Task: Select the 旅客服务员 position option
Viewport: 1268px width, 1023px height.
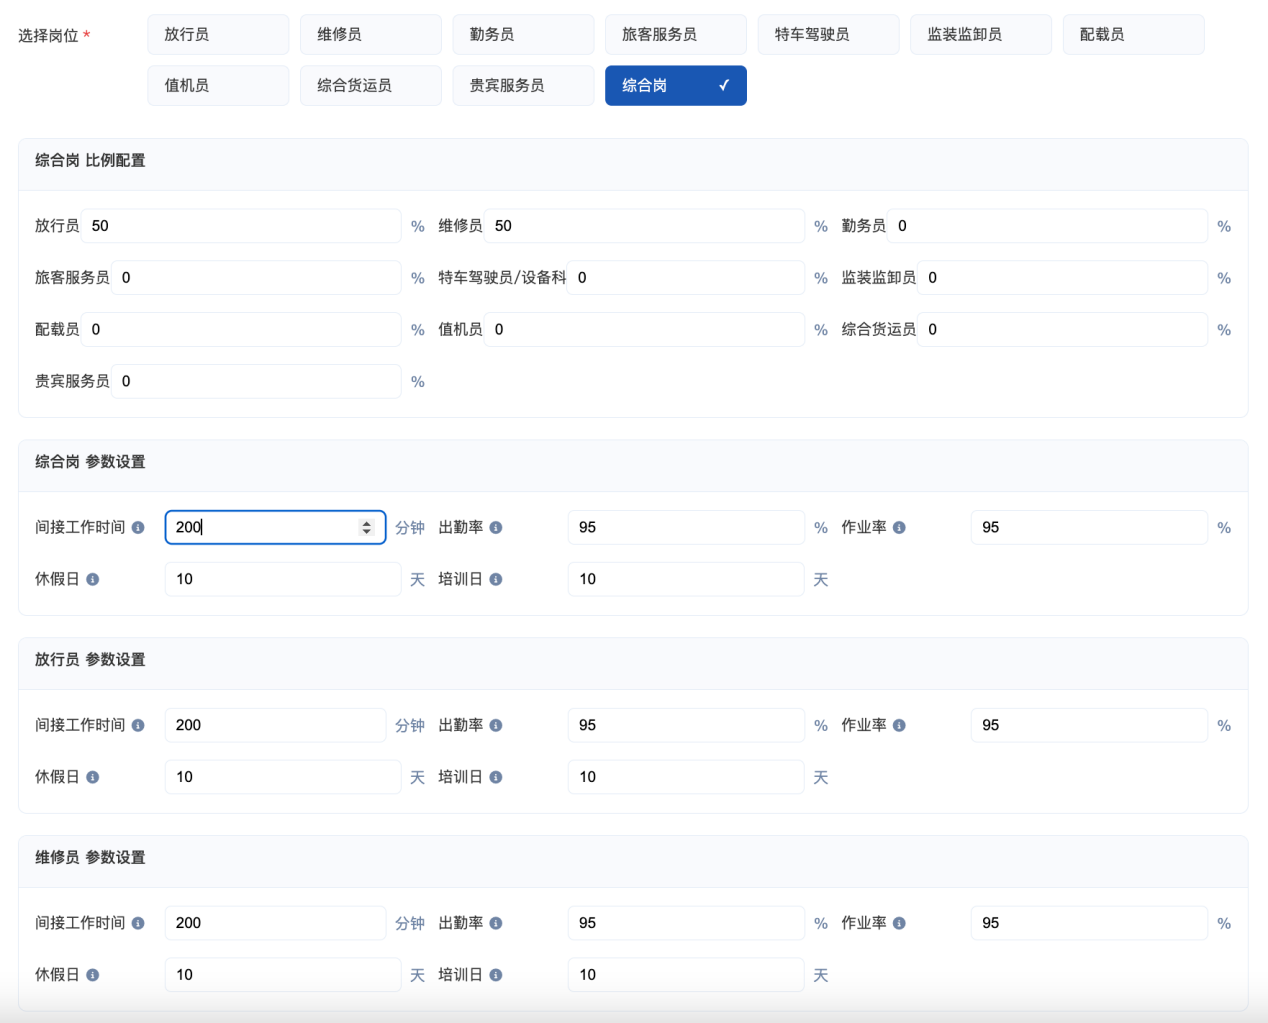Action: (676, 34)
